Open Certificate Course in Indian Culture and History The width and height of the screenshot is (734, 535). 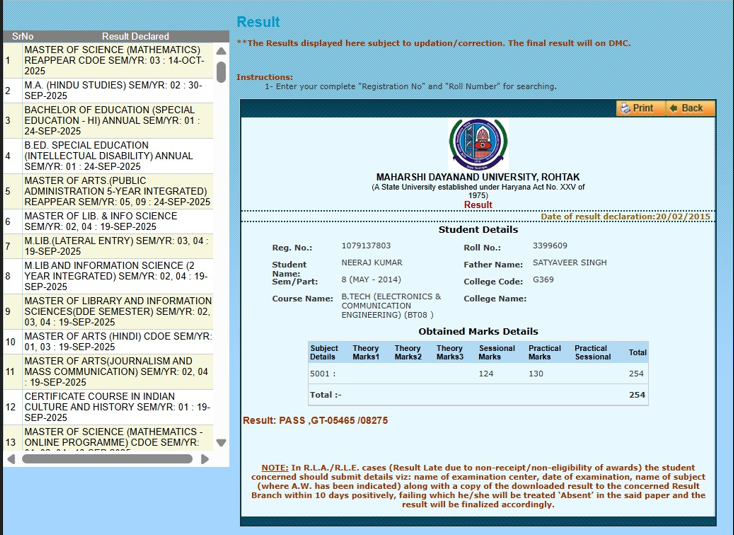[x=108, y=407]
